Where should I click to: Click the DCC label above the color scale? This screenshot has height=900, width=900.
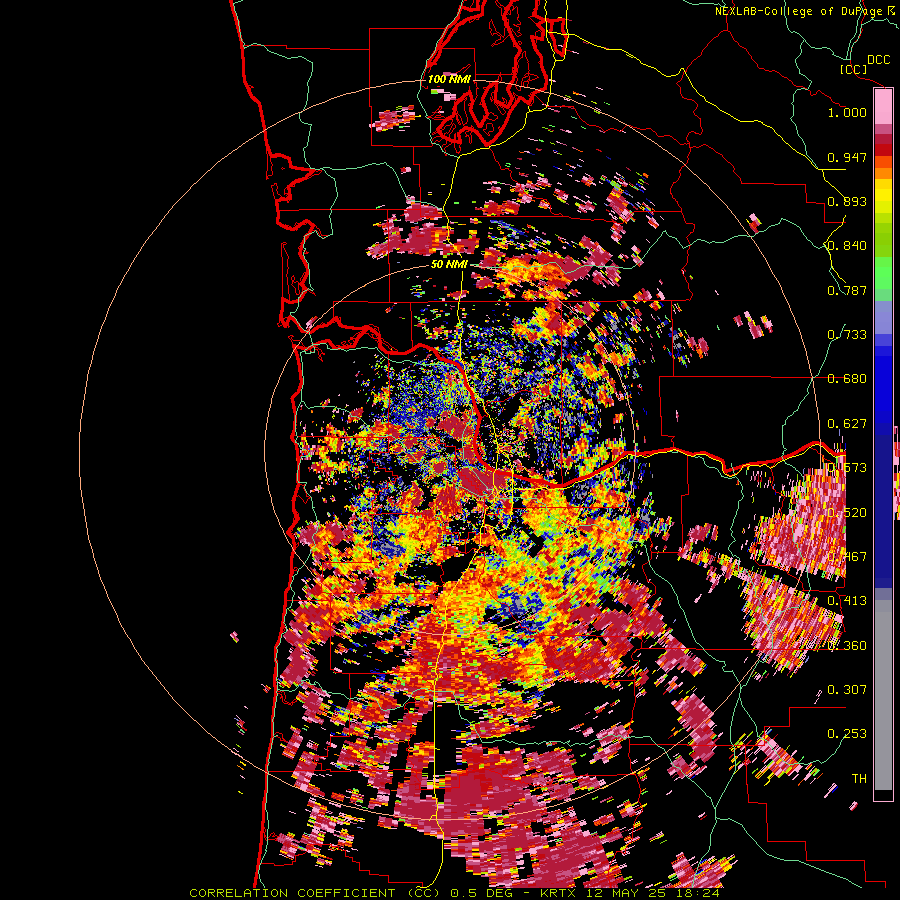[879, 60]
